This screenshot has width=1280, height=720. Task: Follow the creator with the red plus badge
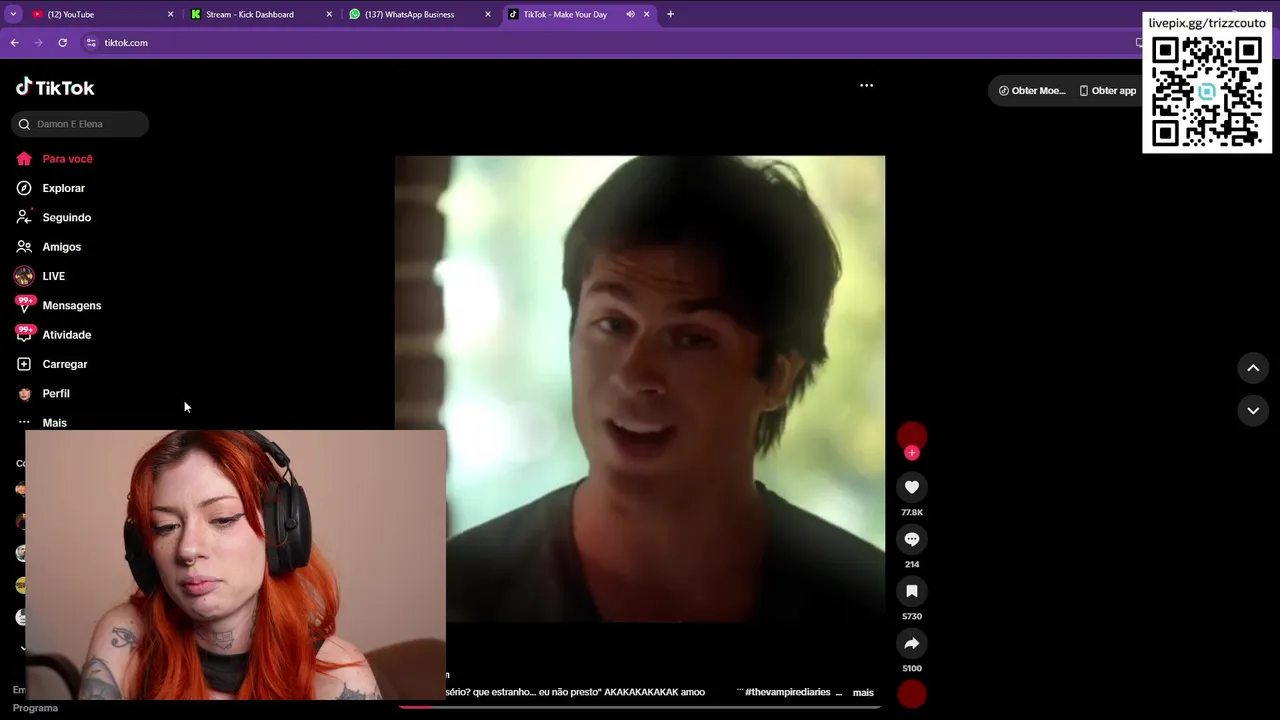tap(911, 453)
